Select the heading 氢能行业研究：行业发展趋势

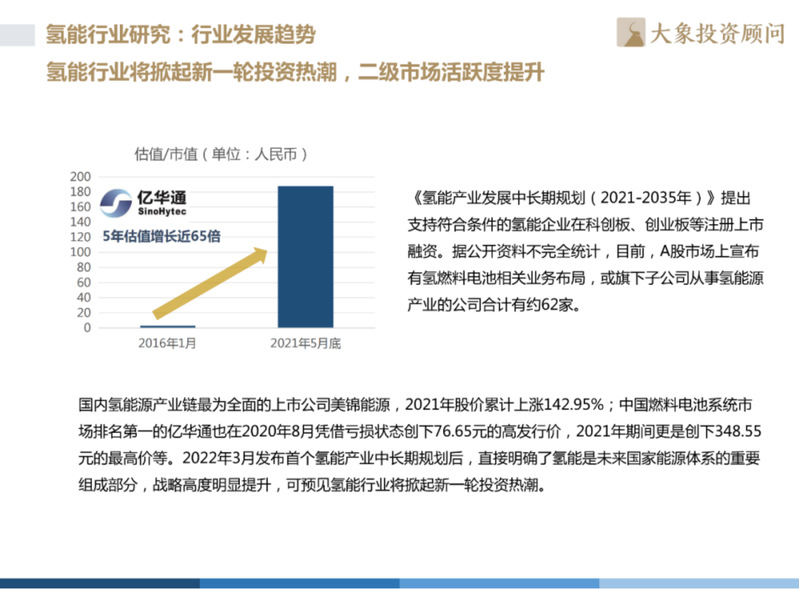click(x=181, y=35)
